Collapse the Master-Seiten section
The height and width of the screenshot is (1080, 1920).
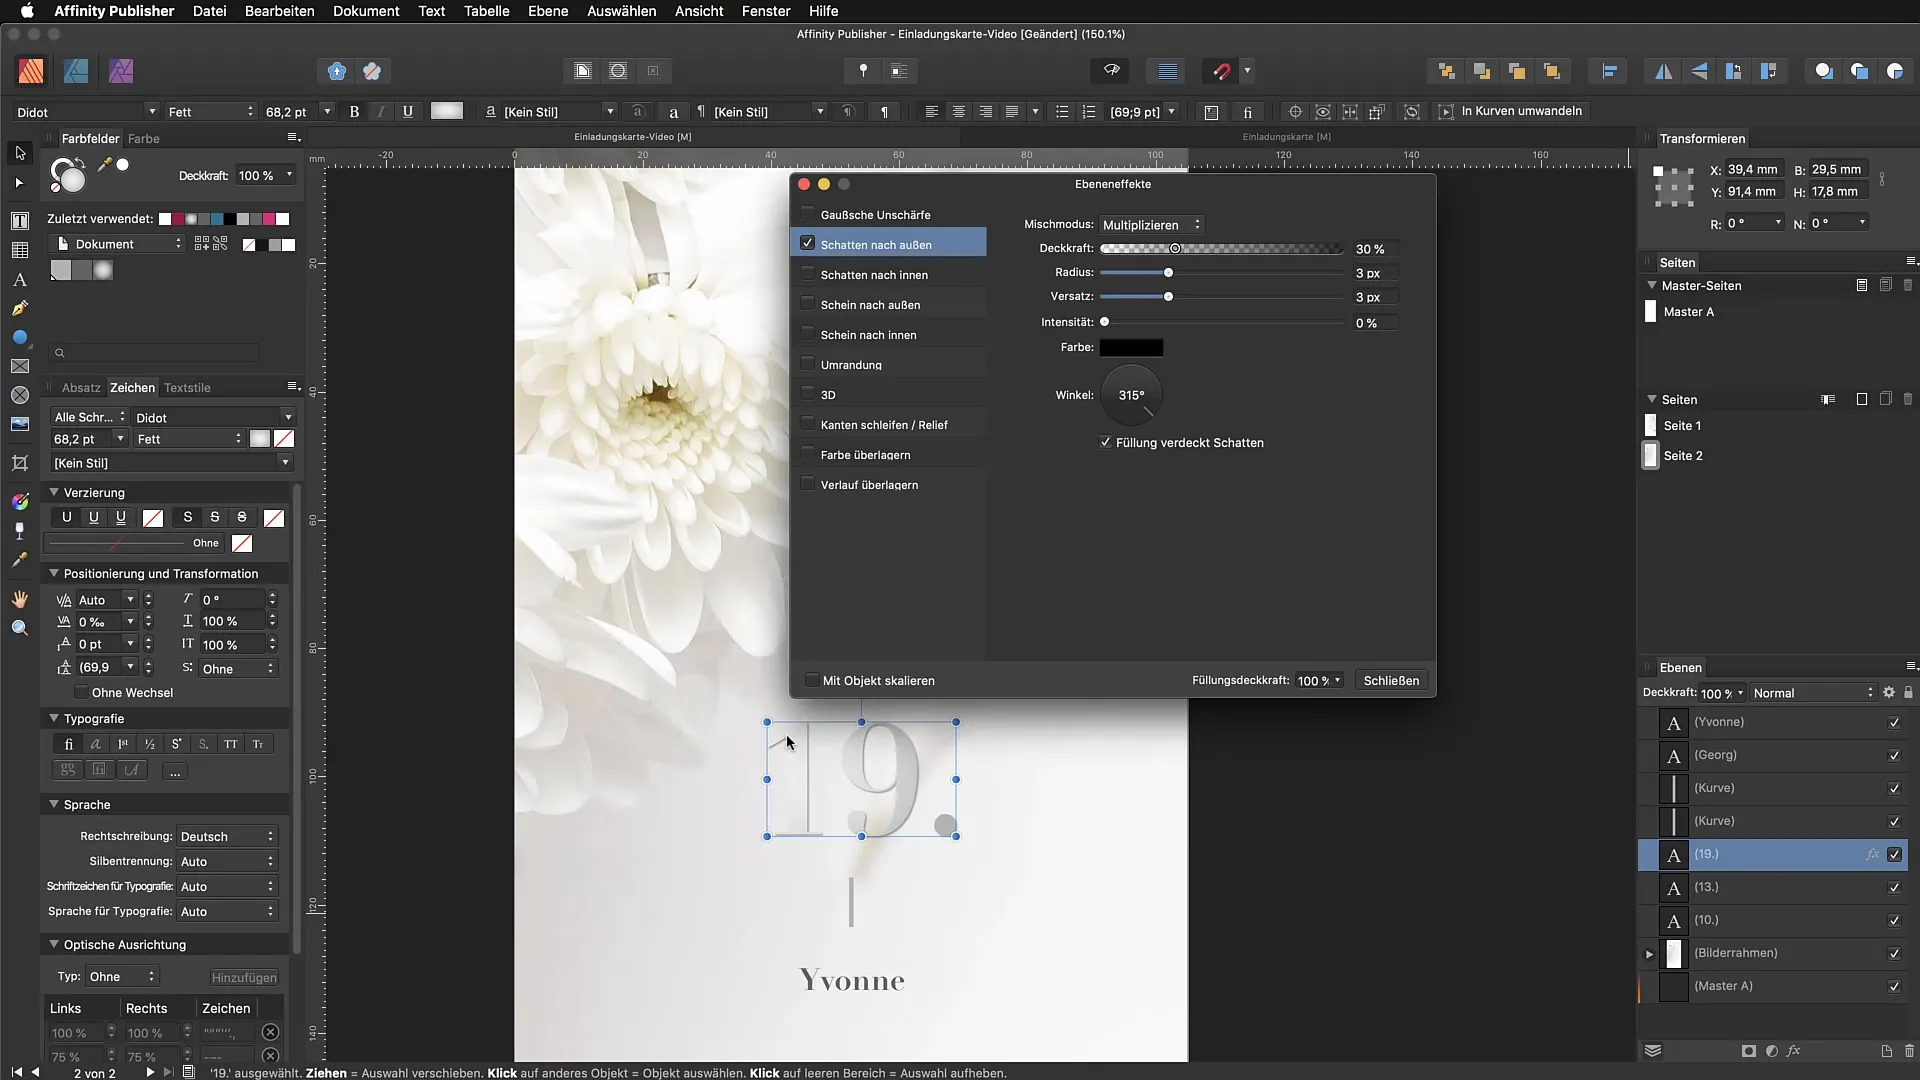click(x=1652, y=285)
